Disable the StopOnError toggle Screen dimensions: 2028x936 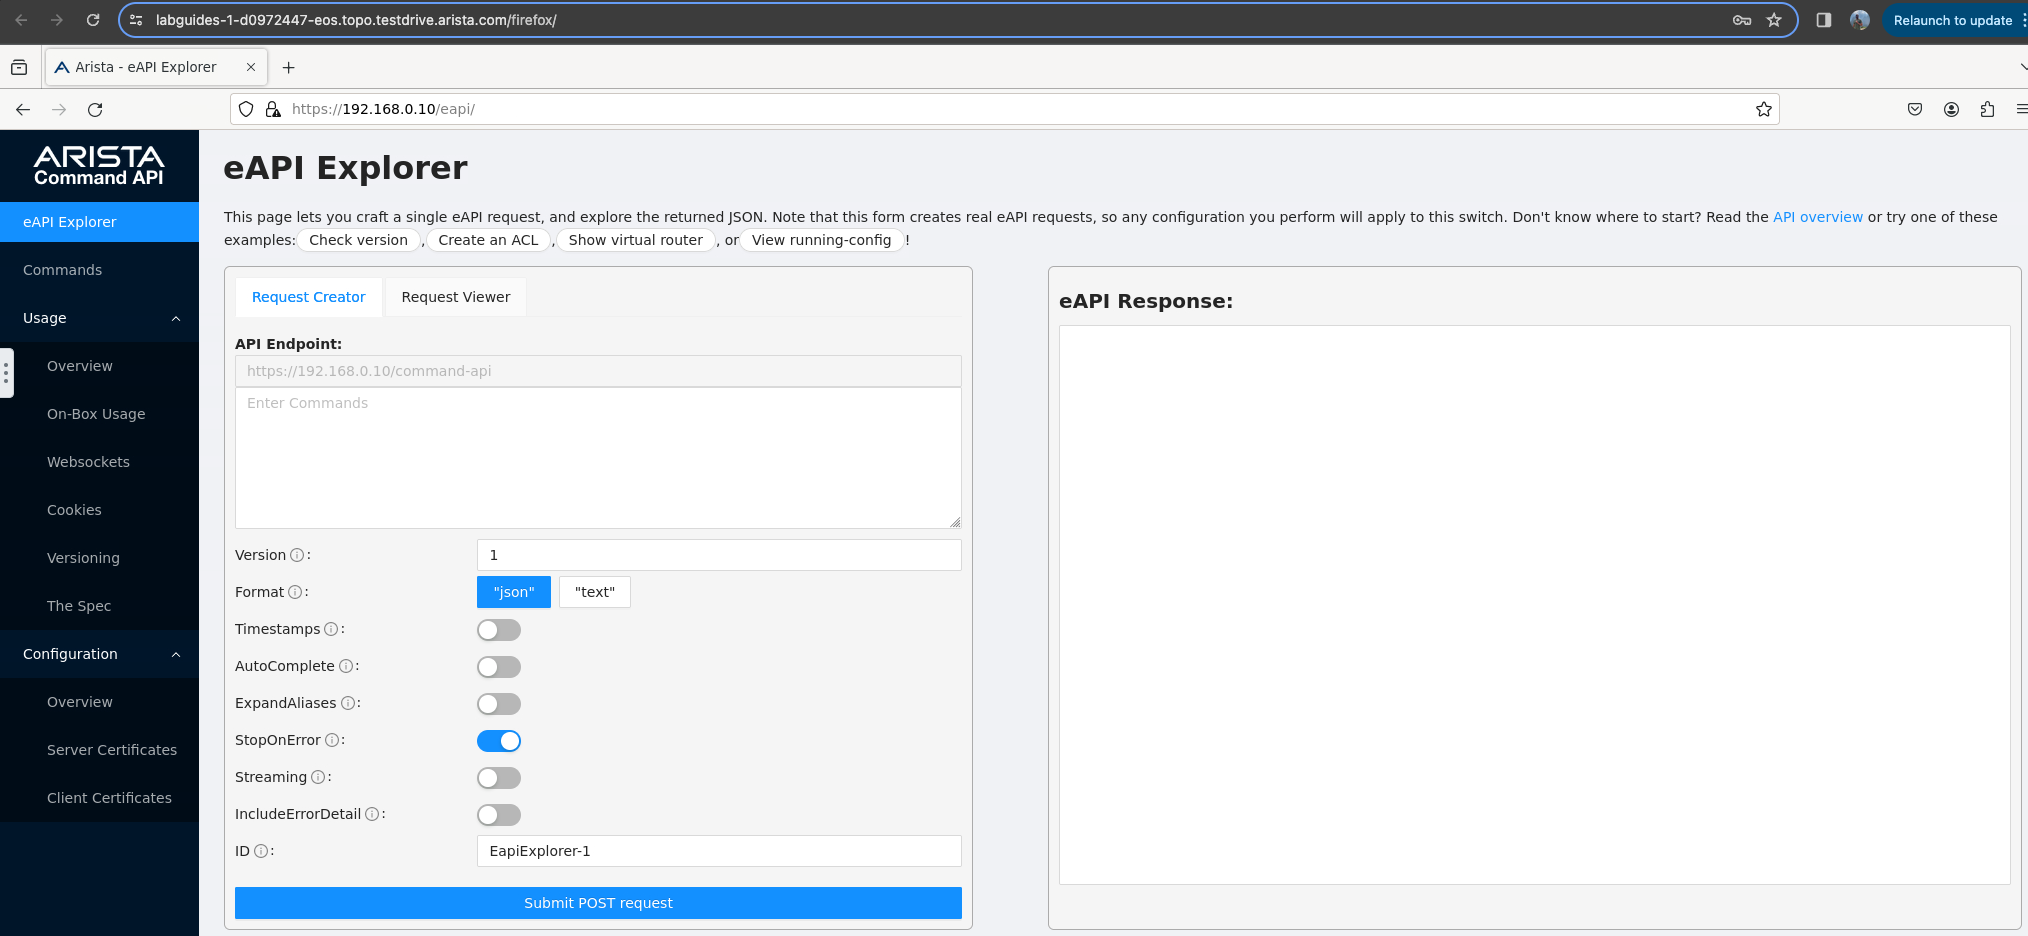(498, 741)
